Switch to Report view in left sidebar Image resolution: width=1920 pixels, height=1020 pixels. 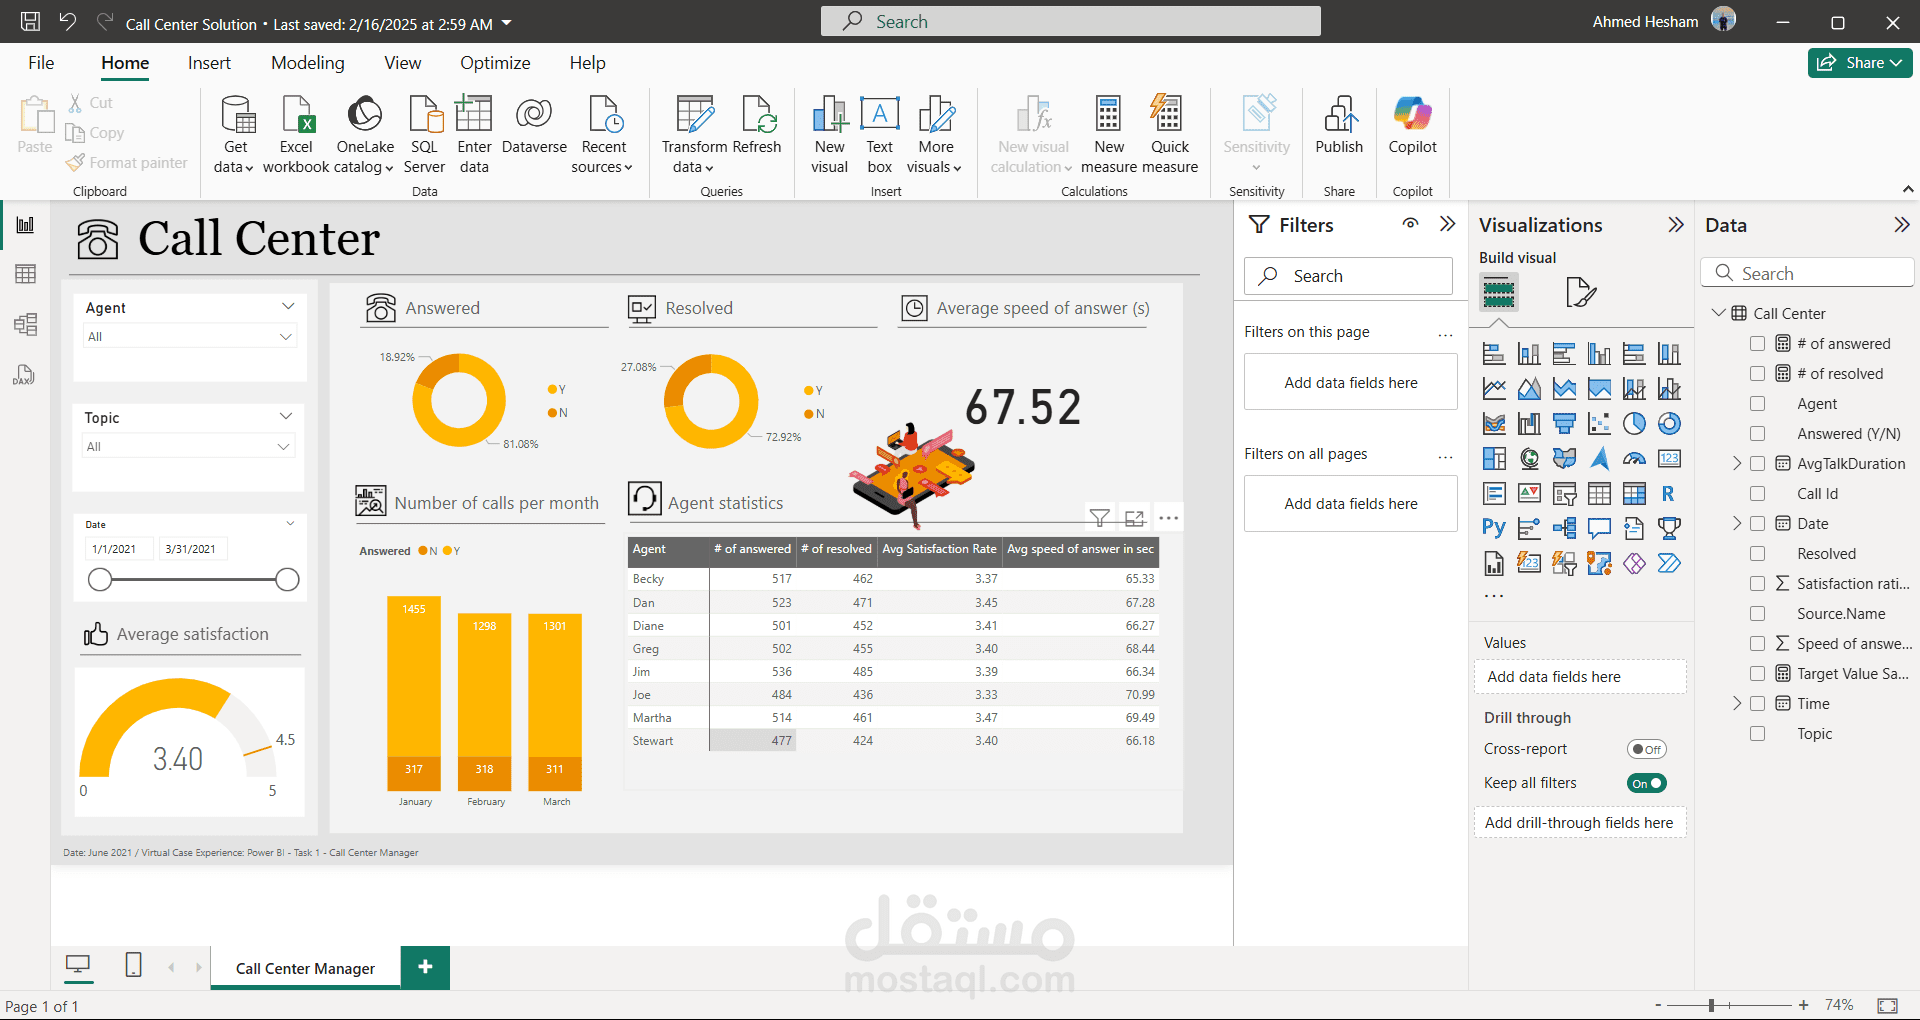(x=25, y=225)
